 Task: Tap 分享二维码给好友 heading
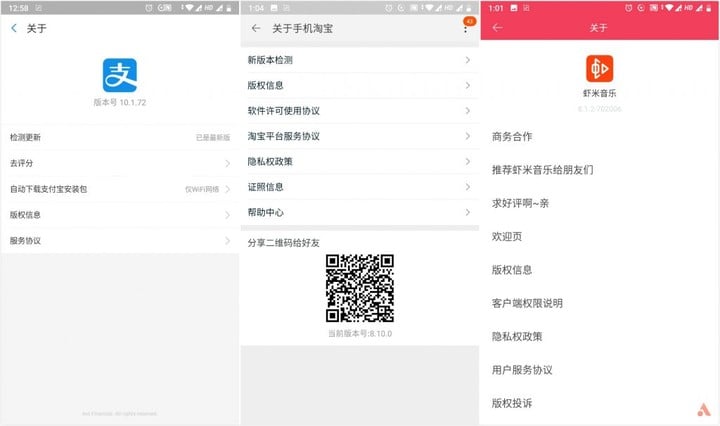(284, 243)
